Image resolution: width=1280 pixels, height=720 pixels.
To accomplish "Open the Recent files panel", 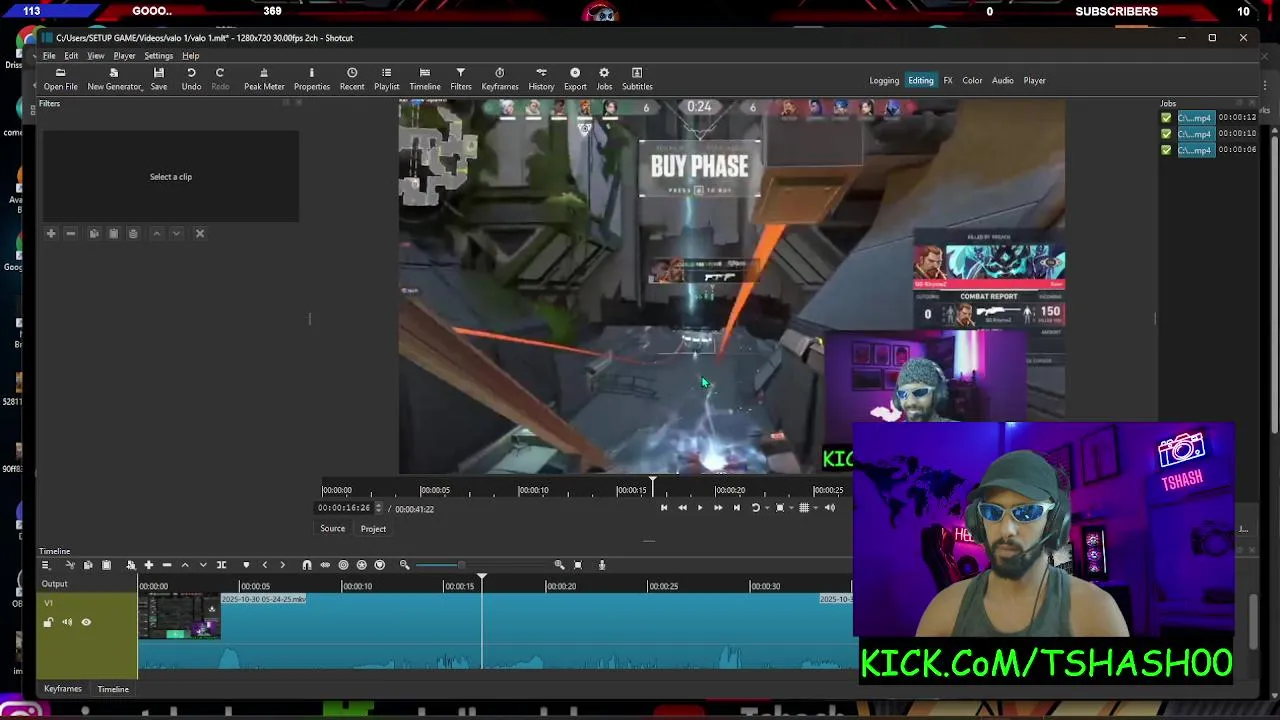I will [x=352, y=79].
